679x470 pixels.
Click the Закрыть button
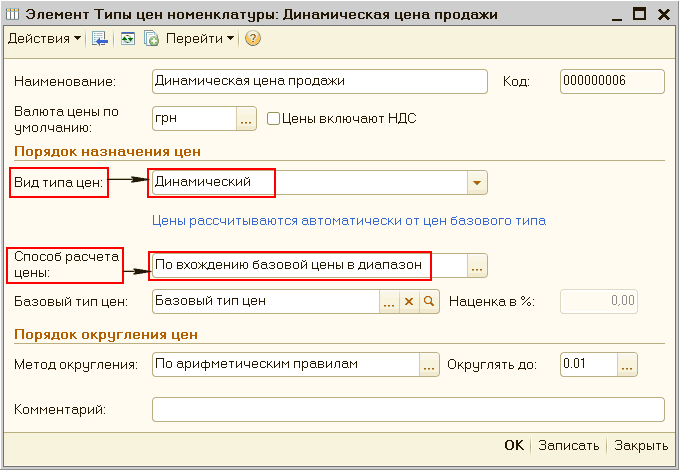(641, 446)
